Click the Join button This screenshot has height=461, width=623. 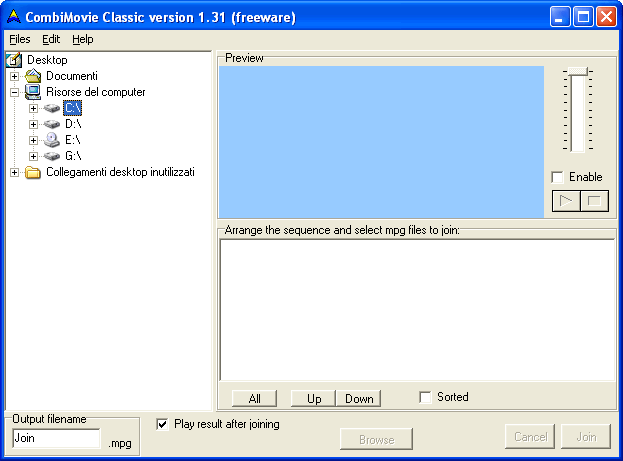click(586, 437)
